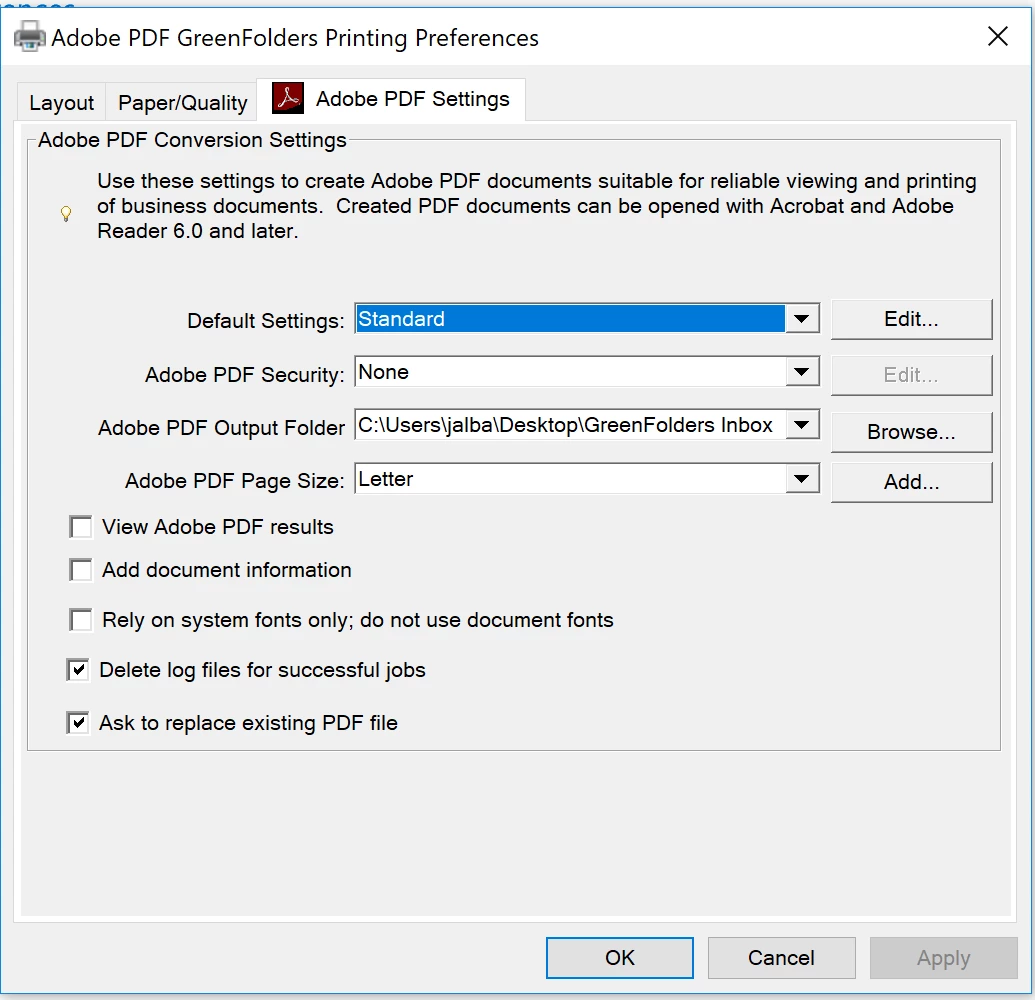
Task: Click the Standard value in Default Settings
Action: pyautogui.click(x=570, y=319)
